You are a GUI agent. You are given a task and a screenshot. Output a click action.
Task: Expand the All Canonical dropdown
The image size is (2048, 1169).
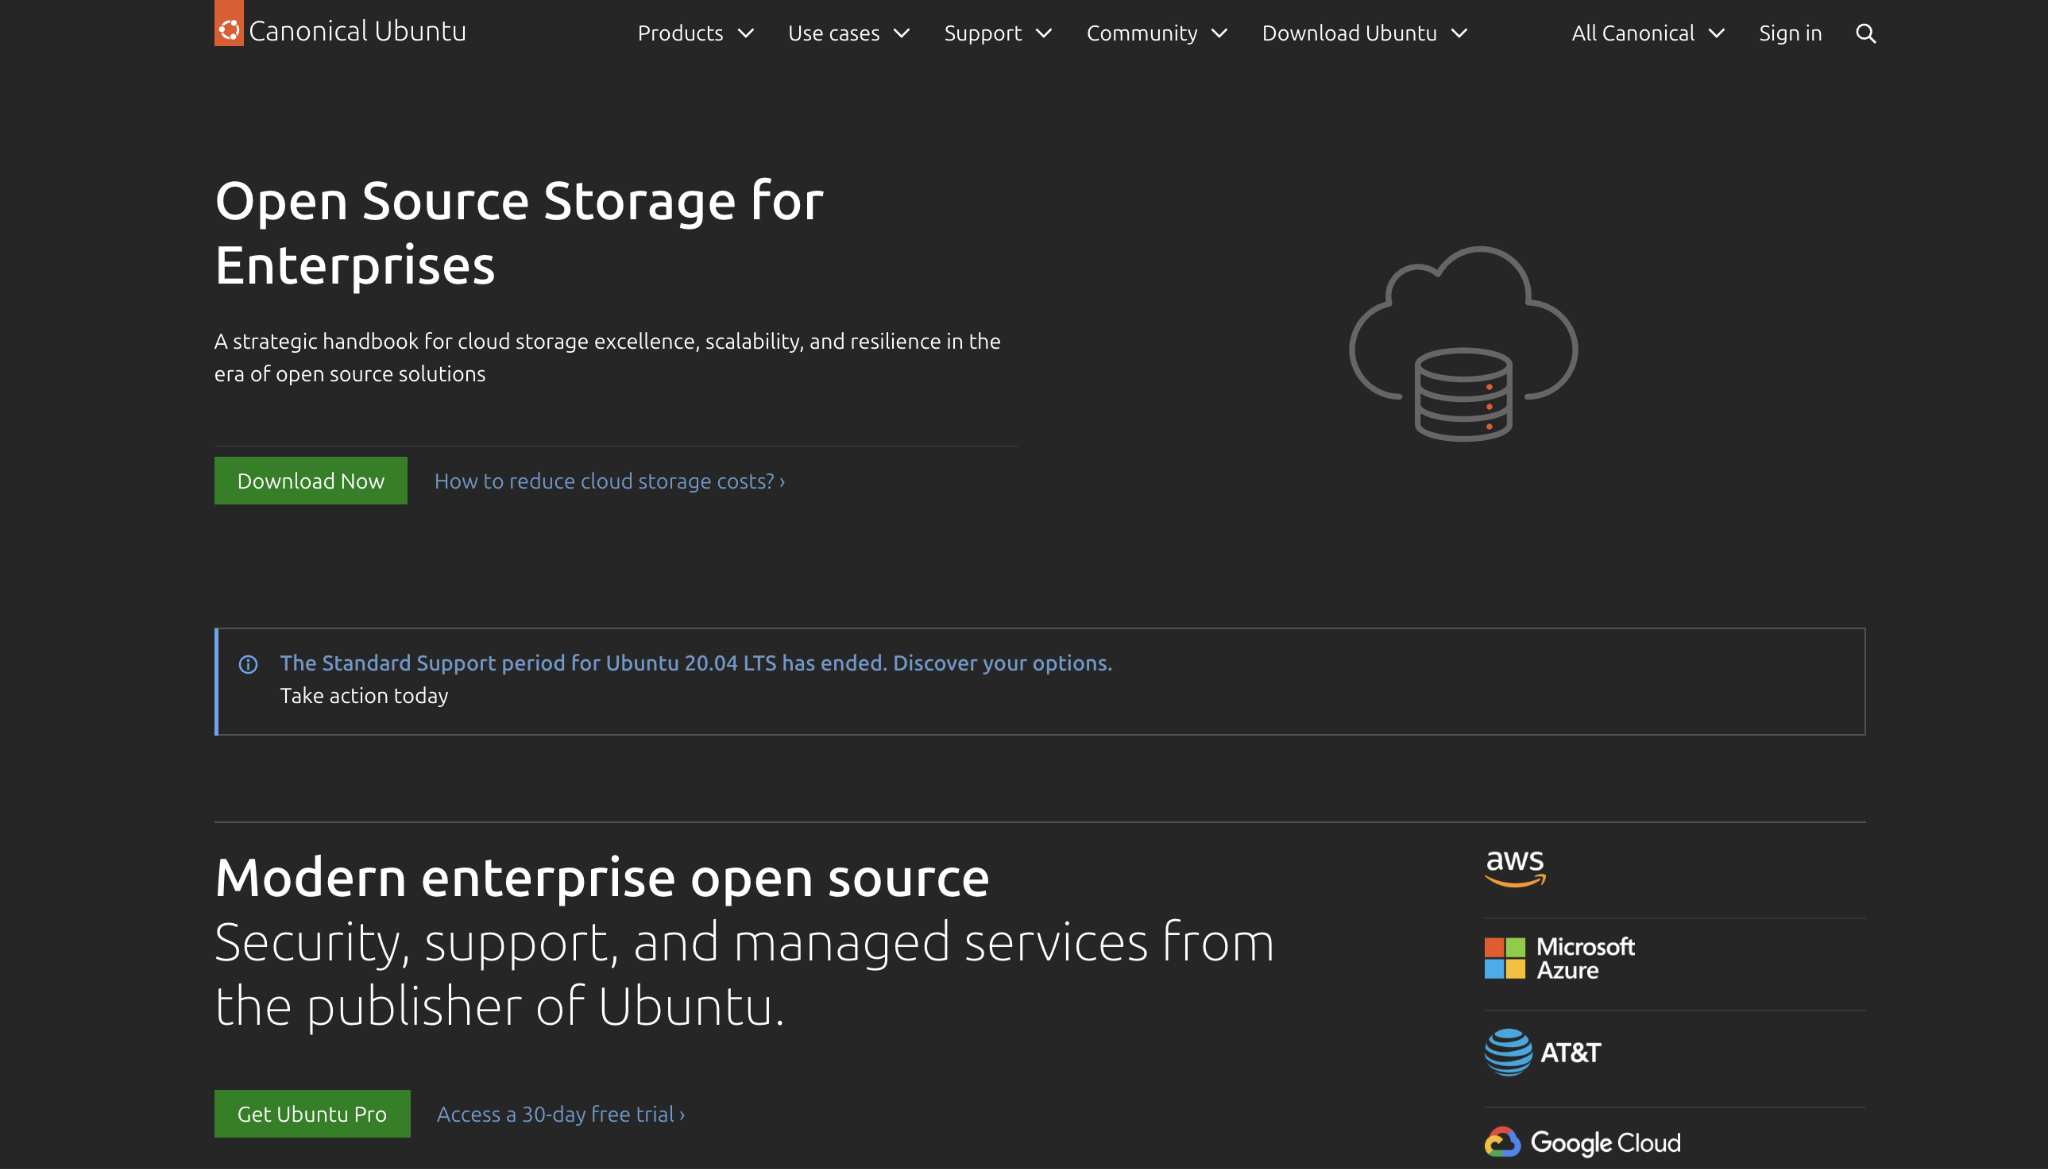click(x=1647, y=33)
